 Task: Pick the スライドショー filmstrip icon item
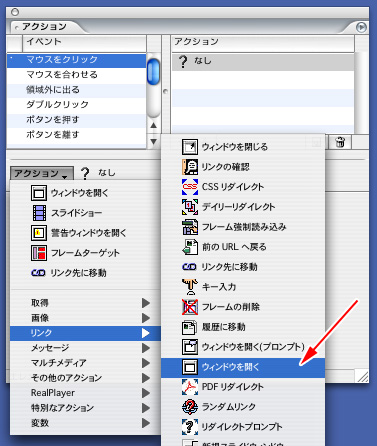39,213
